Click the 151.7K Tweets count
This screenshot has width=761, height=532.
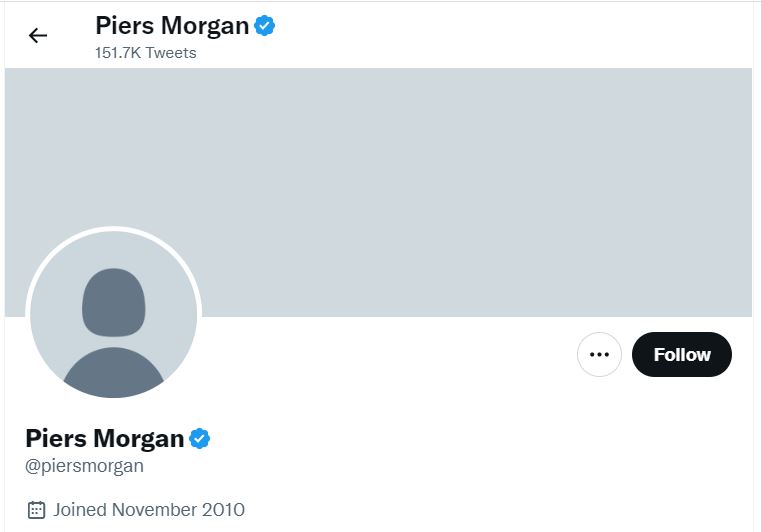click(x=146, y=52)
